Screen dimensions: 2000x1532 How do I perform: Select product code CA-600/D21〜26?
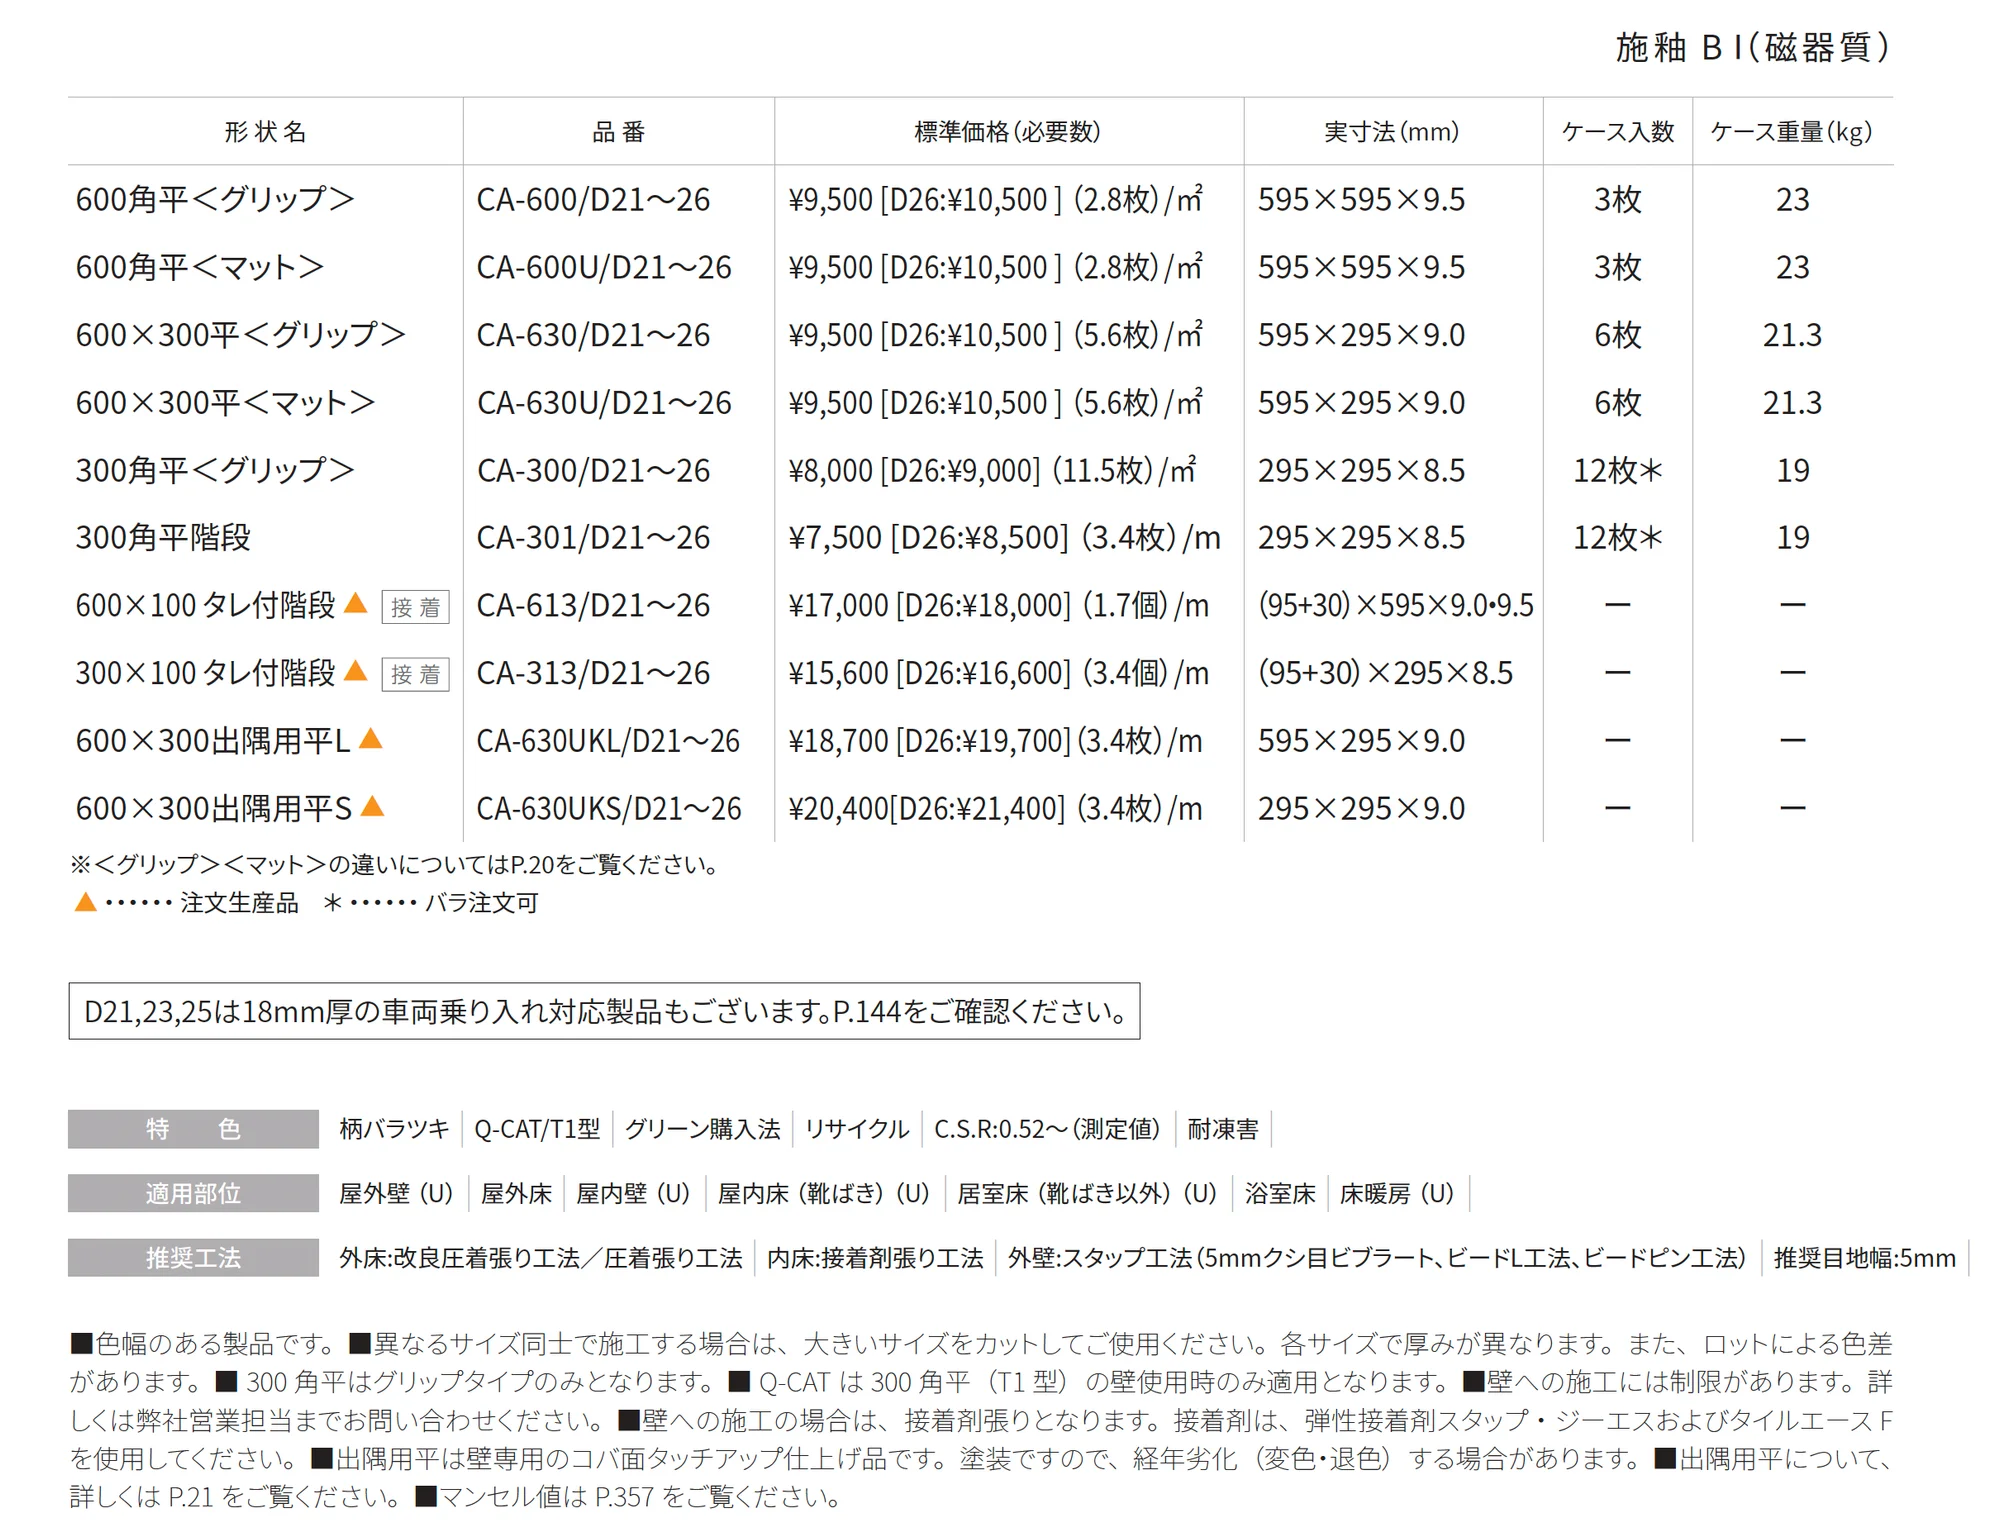click(593, 199)
